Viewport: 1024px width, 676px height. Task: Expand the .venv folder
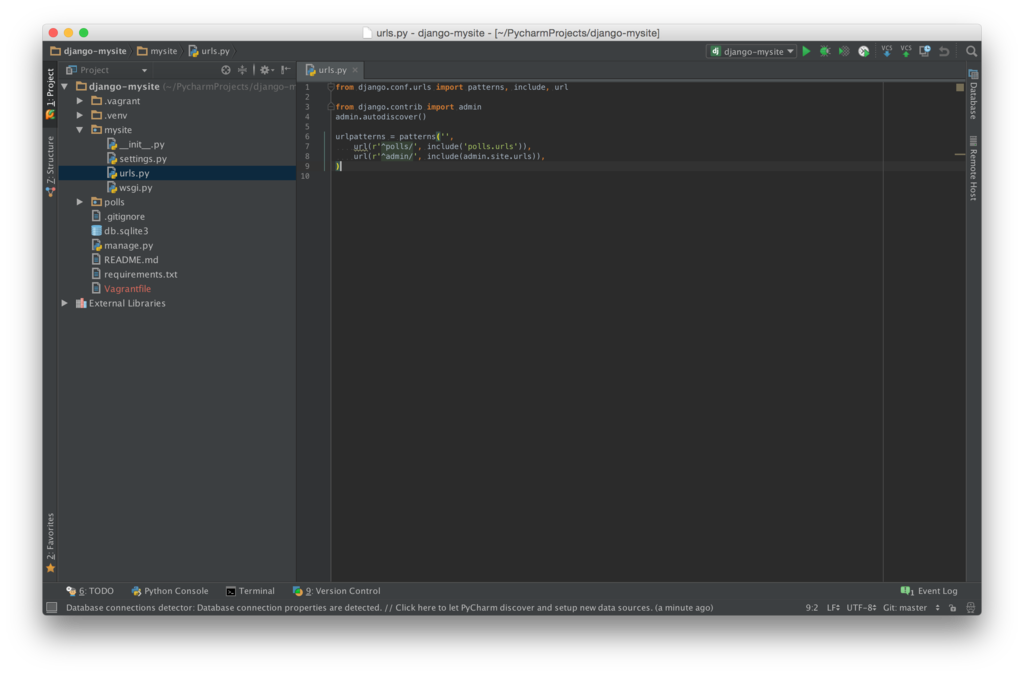80,115
